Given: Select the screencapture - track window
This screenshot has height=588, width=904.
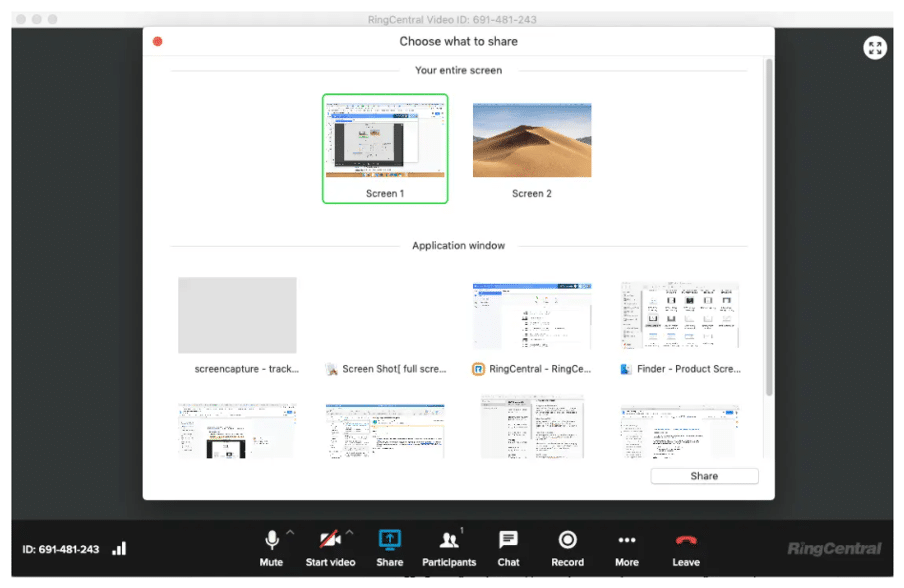Looking at the screenshot, I should tap(237, 315).
